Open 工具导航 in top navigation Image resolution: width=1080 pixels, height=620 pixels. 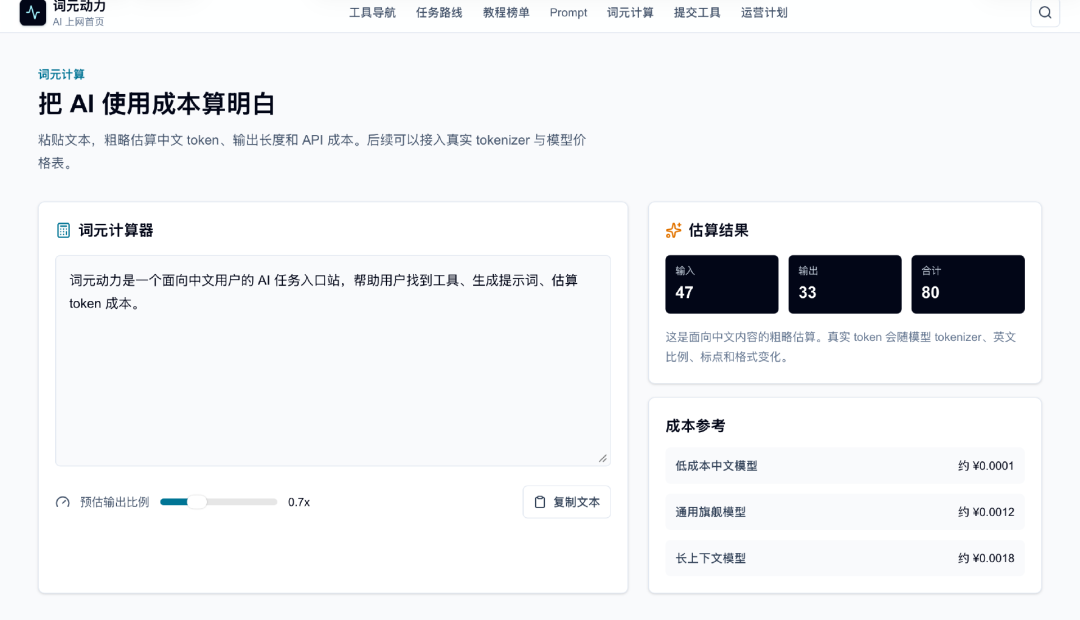(x=372, y=12)
